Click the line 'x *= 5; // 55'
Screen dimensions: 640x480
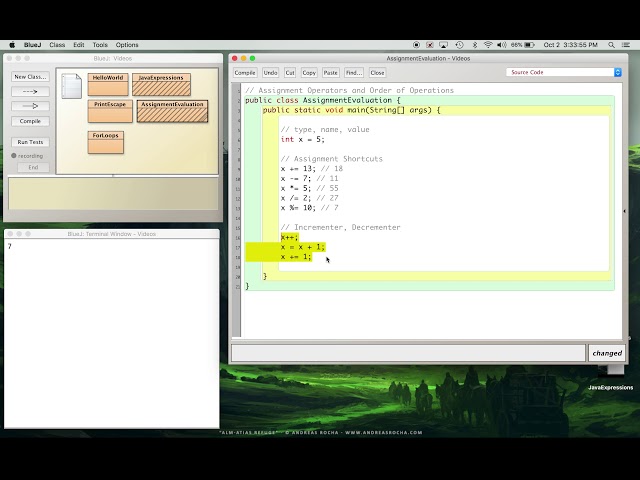point(309,189)
